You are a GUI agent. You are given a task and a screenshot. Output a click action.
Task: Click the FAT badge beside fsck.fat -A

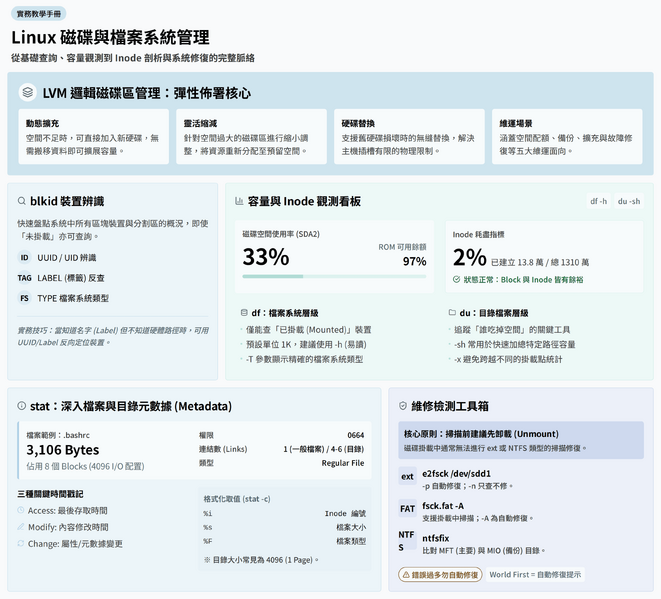[x=407, y=509]
